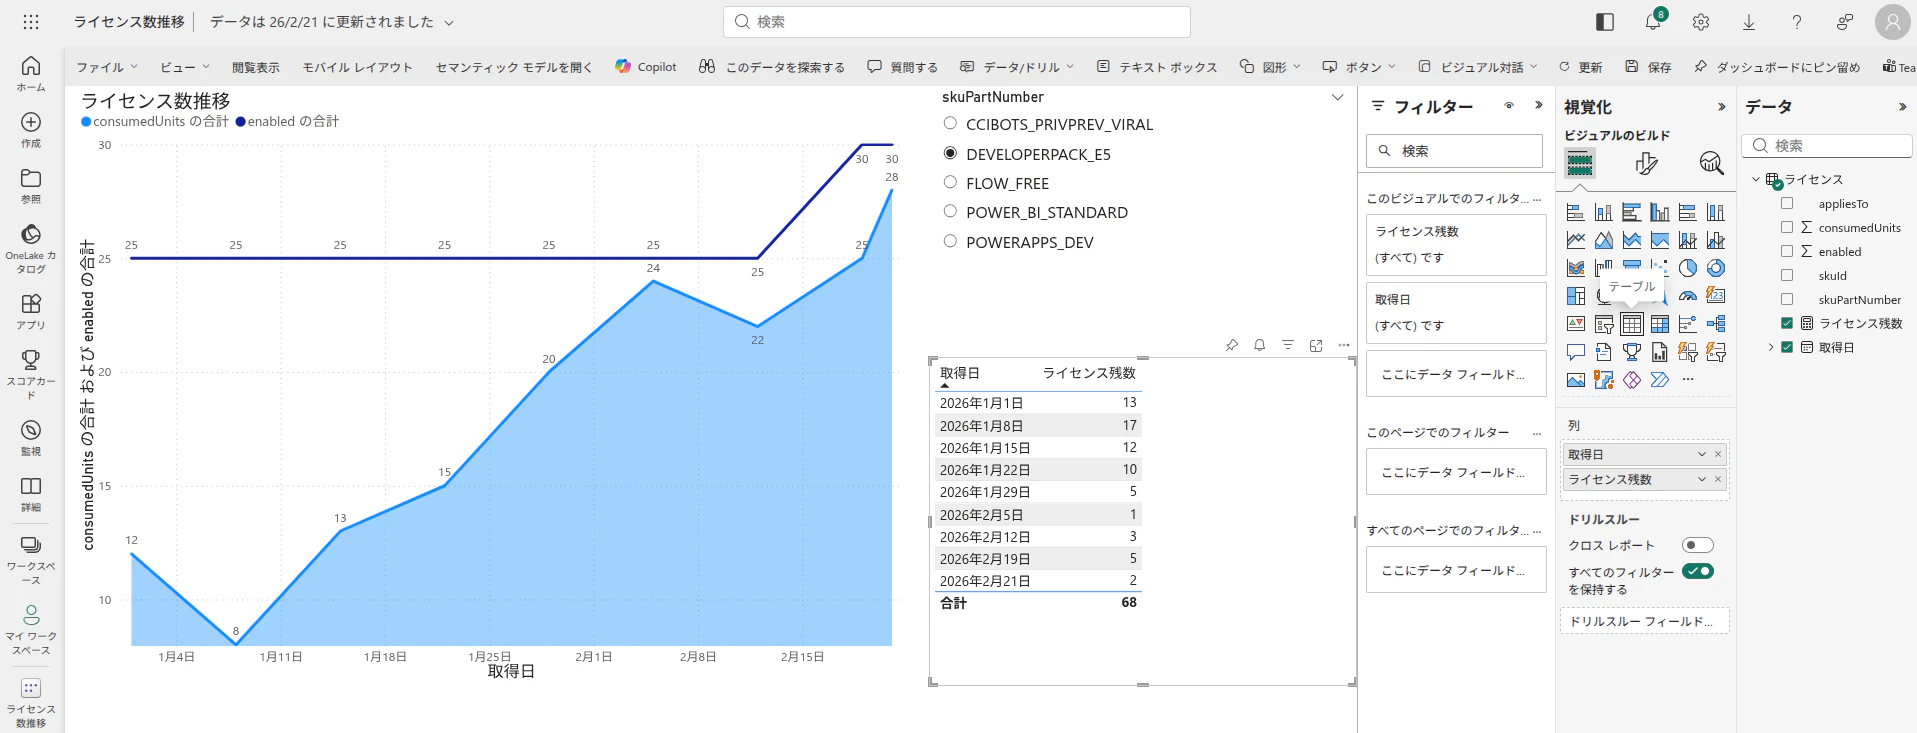1917x733 pixels.
Task: Toggle the クロス レポート switch
Action: point(1698,545)
